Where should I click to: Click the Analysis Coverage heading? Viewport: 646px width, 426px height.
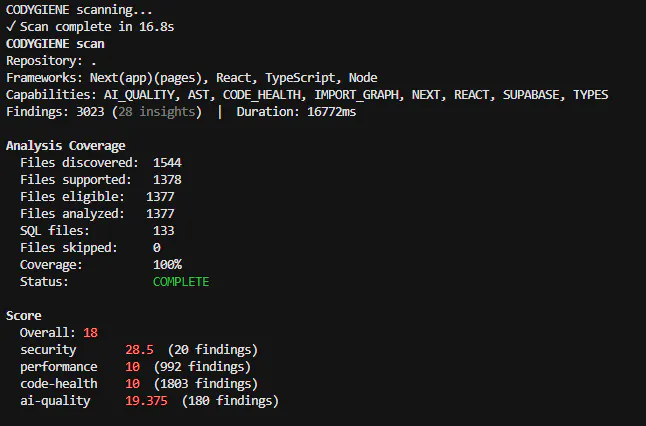click(66, 146)
